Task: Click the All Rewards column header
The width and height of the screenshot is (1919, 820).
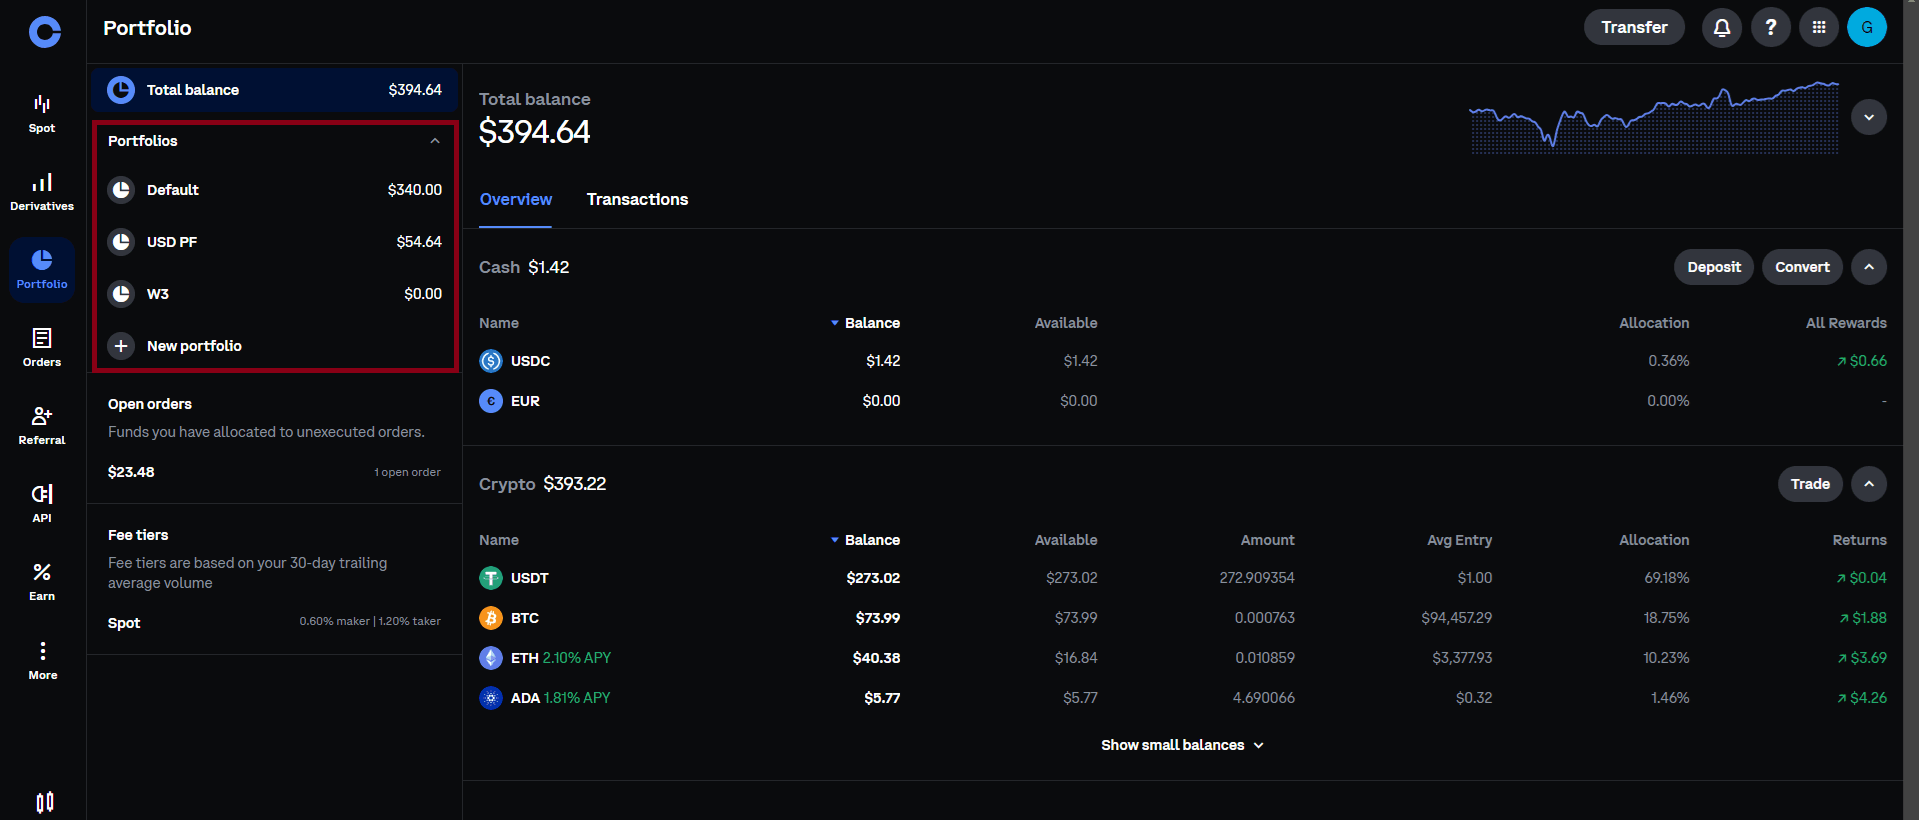Action: tap(1846, 323)
